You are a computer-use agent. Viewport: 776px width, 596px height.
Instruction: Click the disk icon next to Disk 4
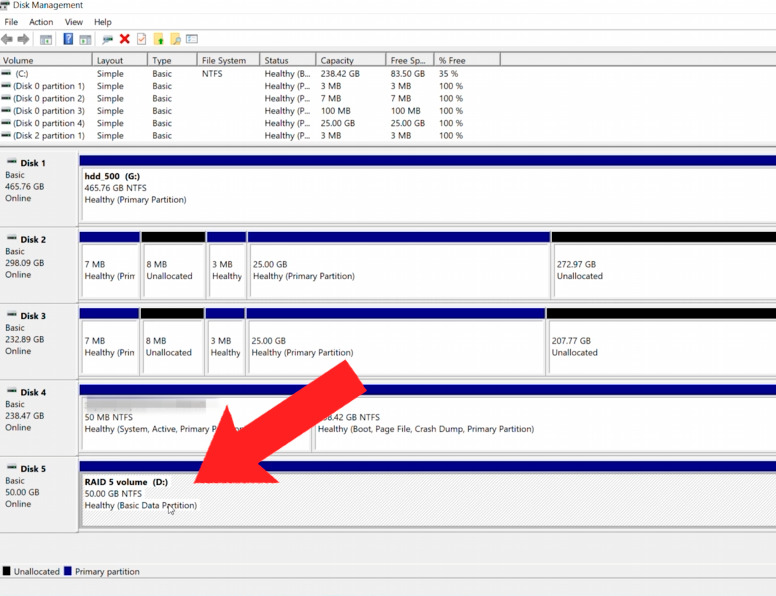point(11,391)
